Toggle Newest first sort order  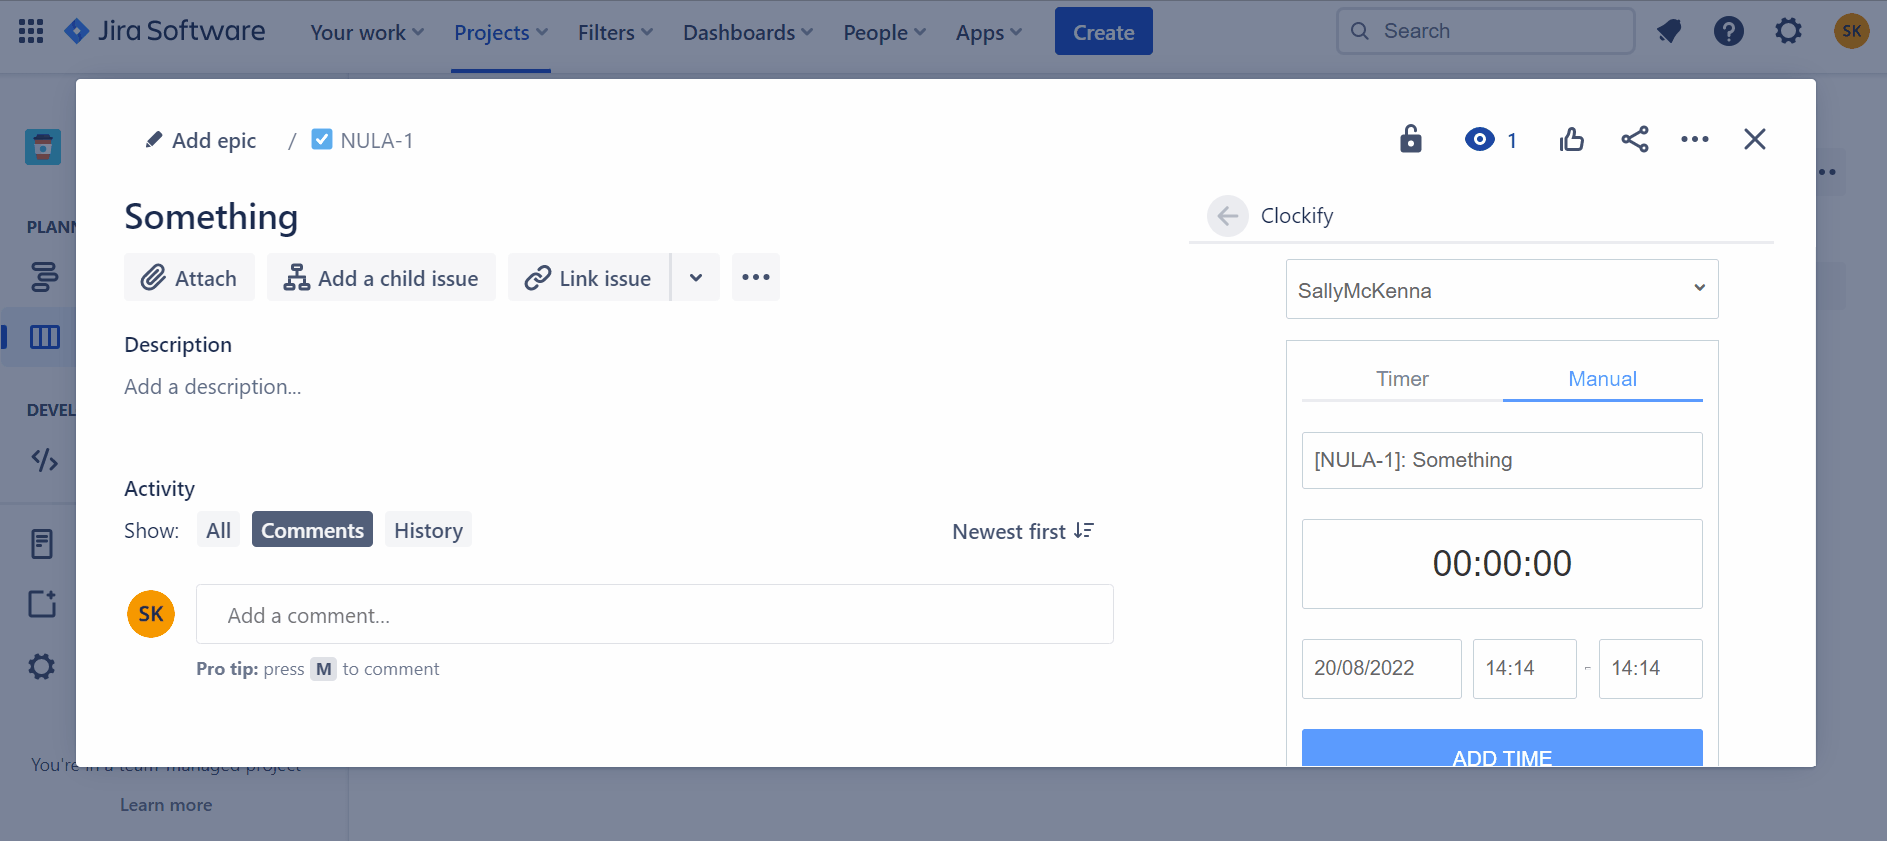click(1023, 531)
